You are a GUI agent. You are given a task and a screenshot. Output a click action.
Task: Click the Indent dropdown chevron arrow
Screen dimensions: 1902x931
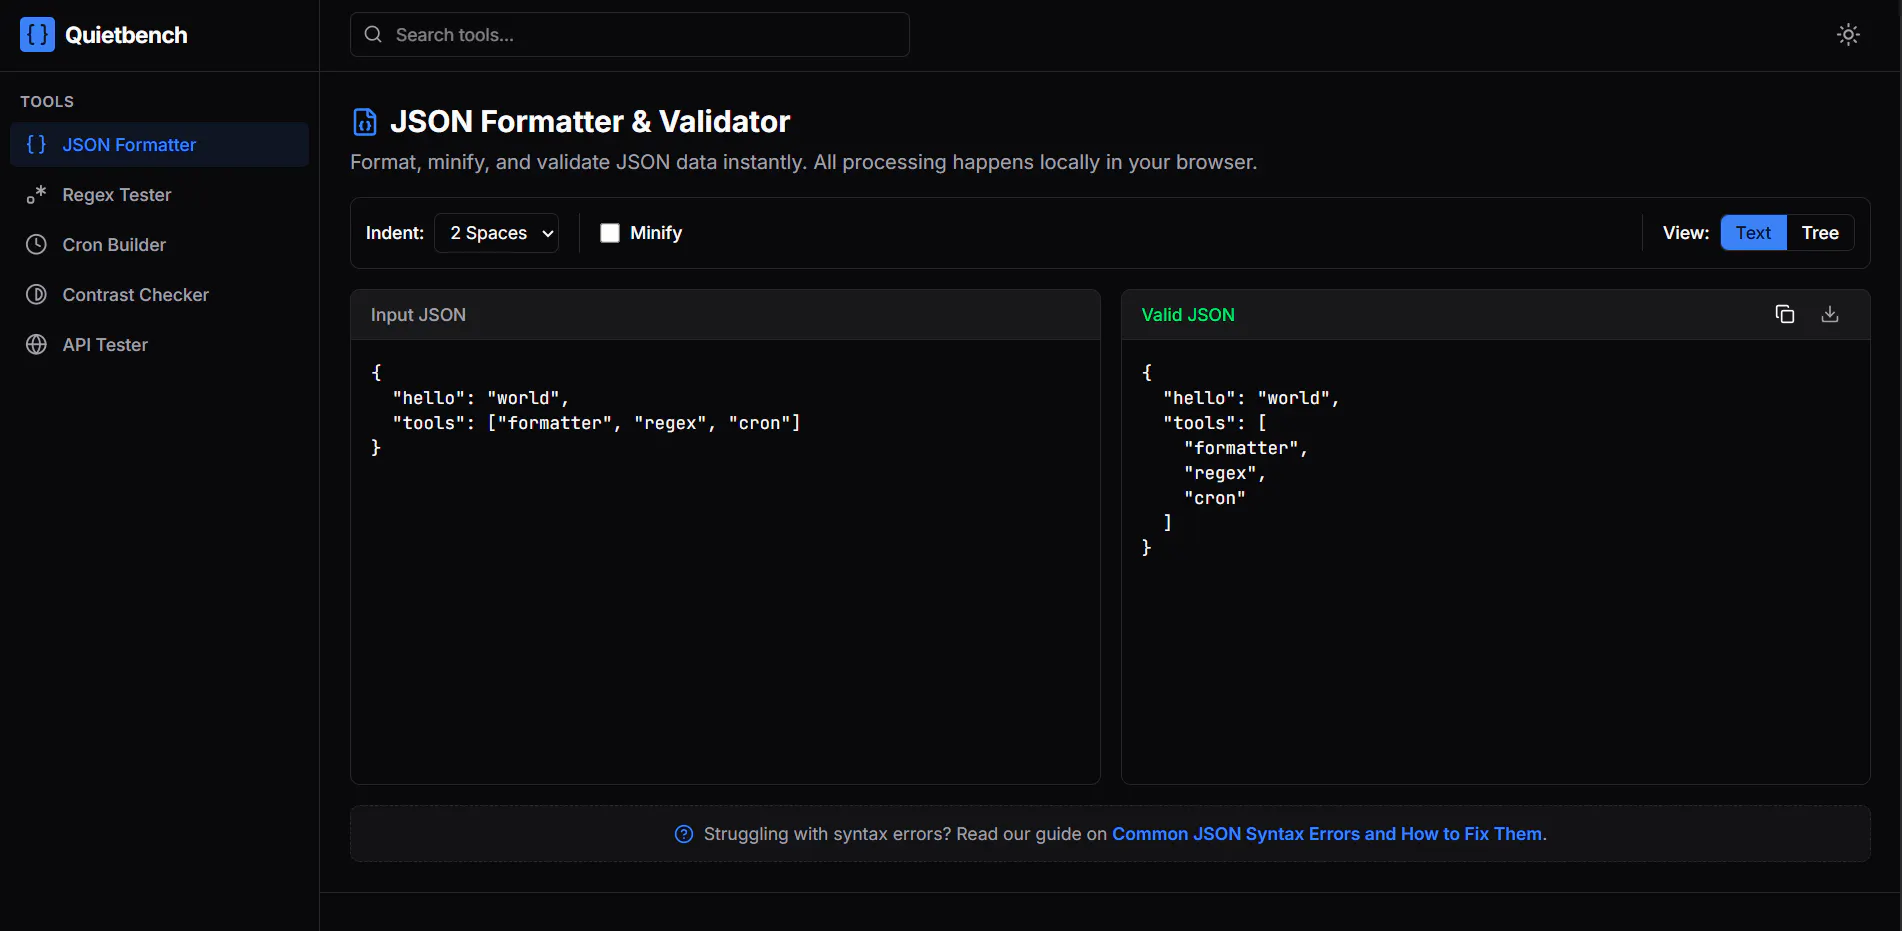(x=547, y=234)
